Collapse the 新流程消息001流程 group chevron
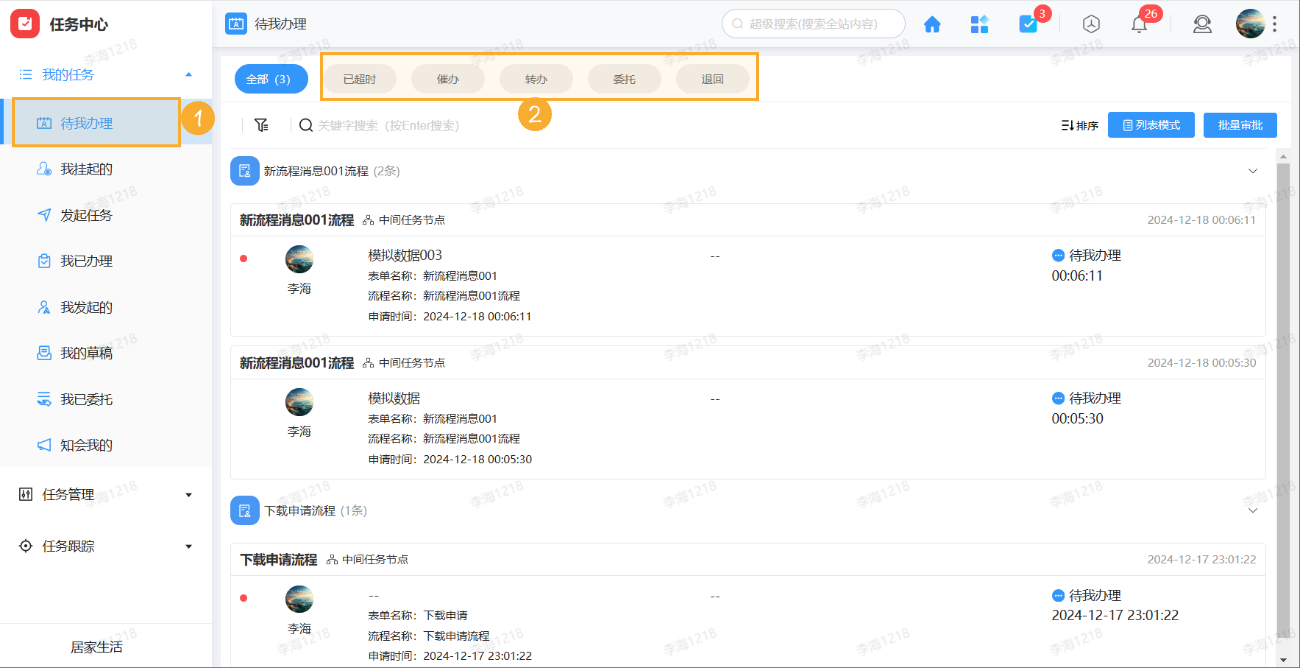 [1253, 171]
